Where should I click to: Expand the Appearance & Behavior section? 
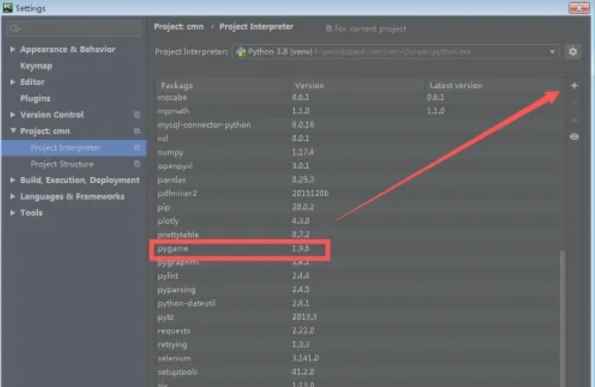[x=12, y=49]
